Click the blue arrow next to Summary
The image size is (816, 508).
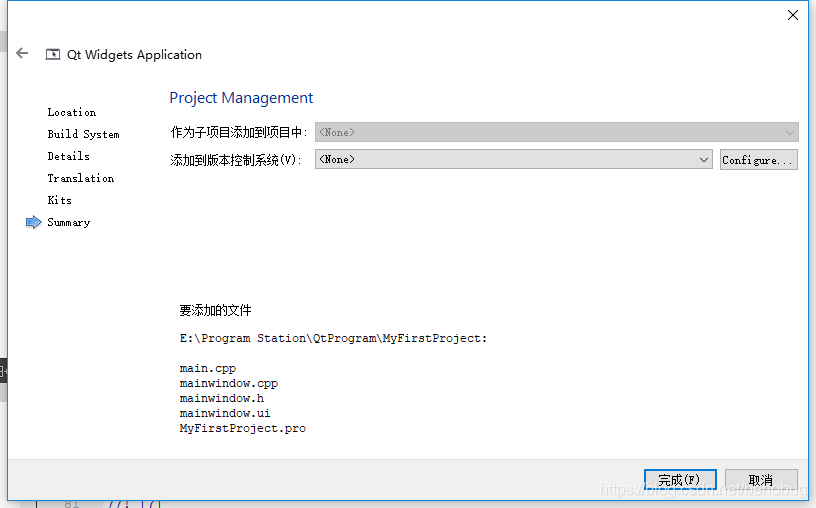[x=33, y=222]
